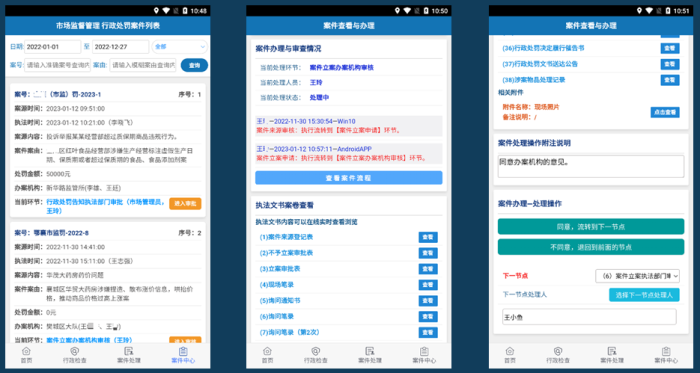Click 点击查看 for the 现场照片 attachment
The width and height of the screenshot is (700, 373).
click(x=665, y=112)
